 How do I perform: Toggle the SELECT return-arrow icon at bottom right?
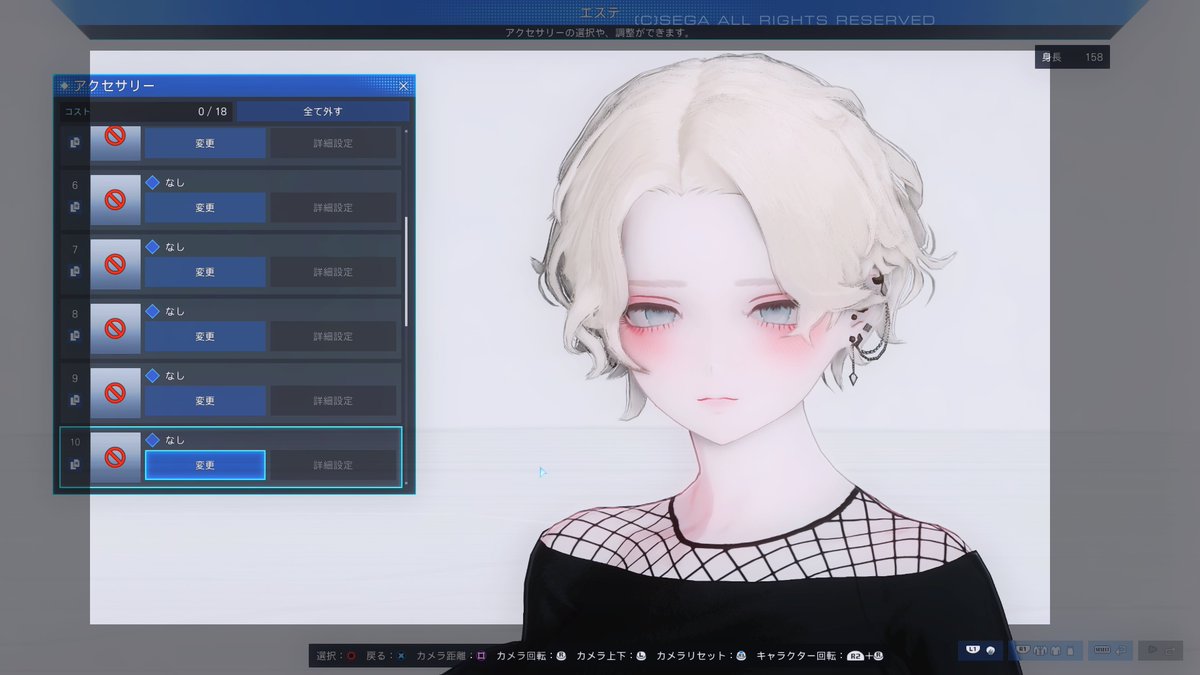click(x=1110, y=650)
